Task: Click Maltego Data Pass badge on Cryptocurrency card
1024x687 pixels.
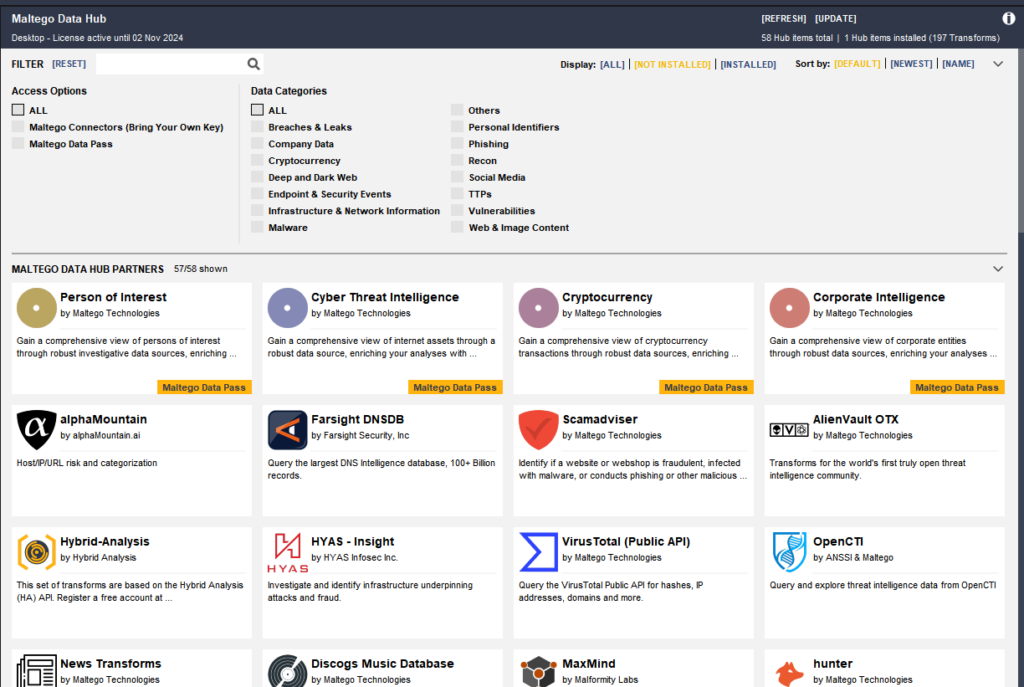Action: [706, 387]
